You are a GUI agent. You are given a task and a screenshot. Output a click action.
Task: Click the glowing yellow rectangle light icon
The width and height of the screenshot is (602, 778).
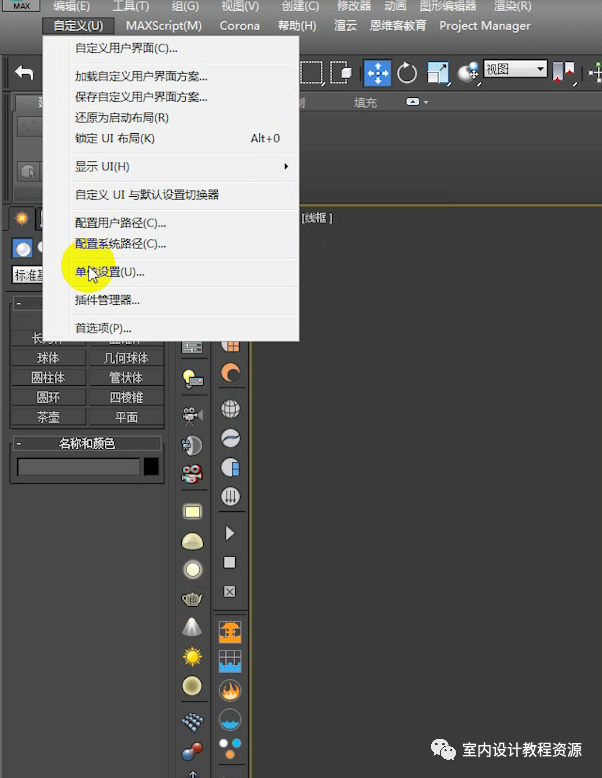193,512
